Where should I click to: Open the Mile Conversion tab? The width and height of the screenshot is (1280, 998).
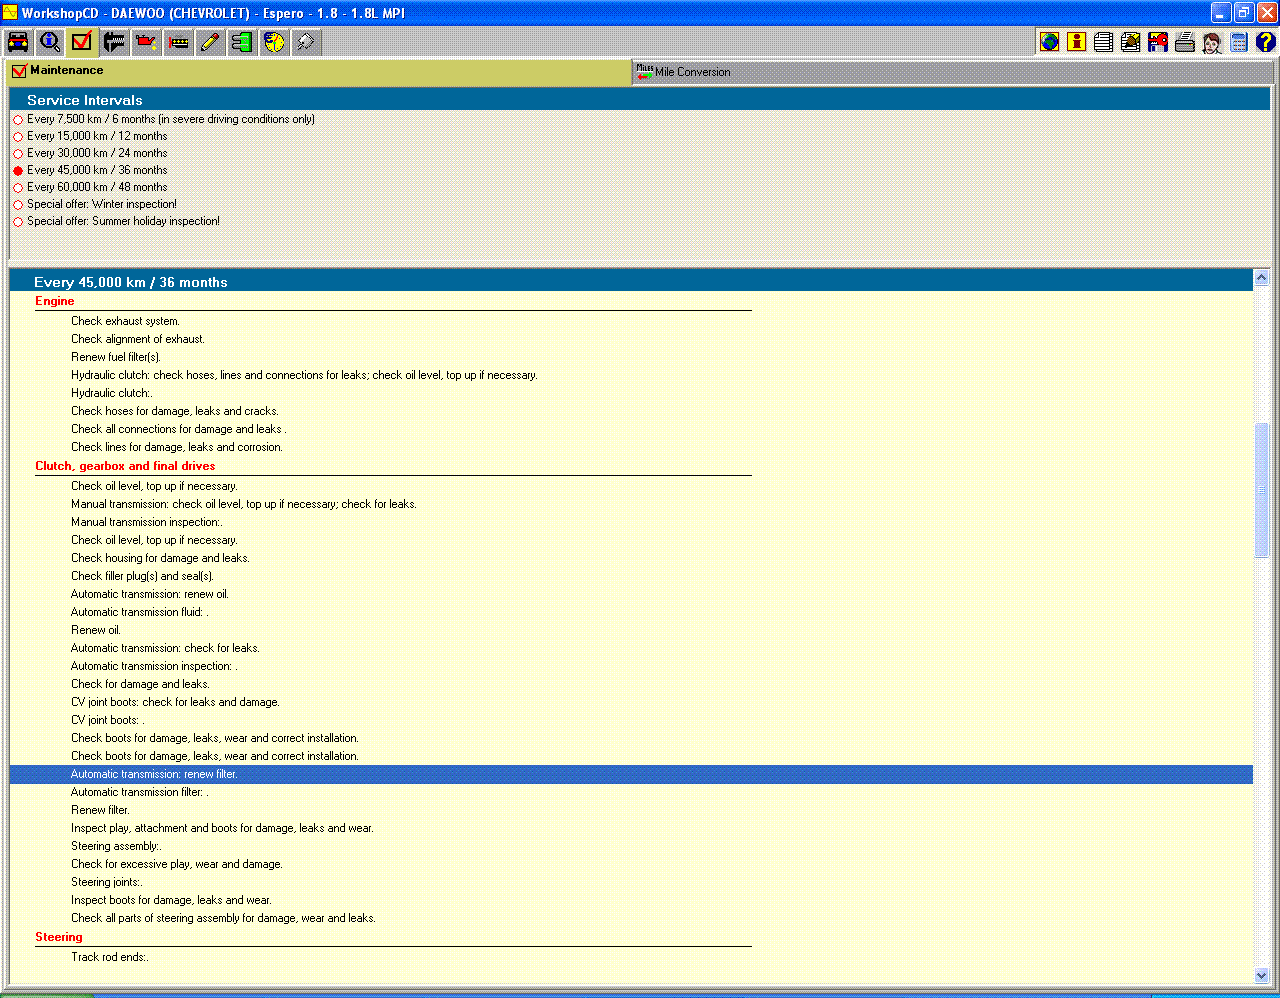(952, 72)
